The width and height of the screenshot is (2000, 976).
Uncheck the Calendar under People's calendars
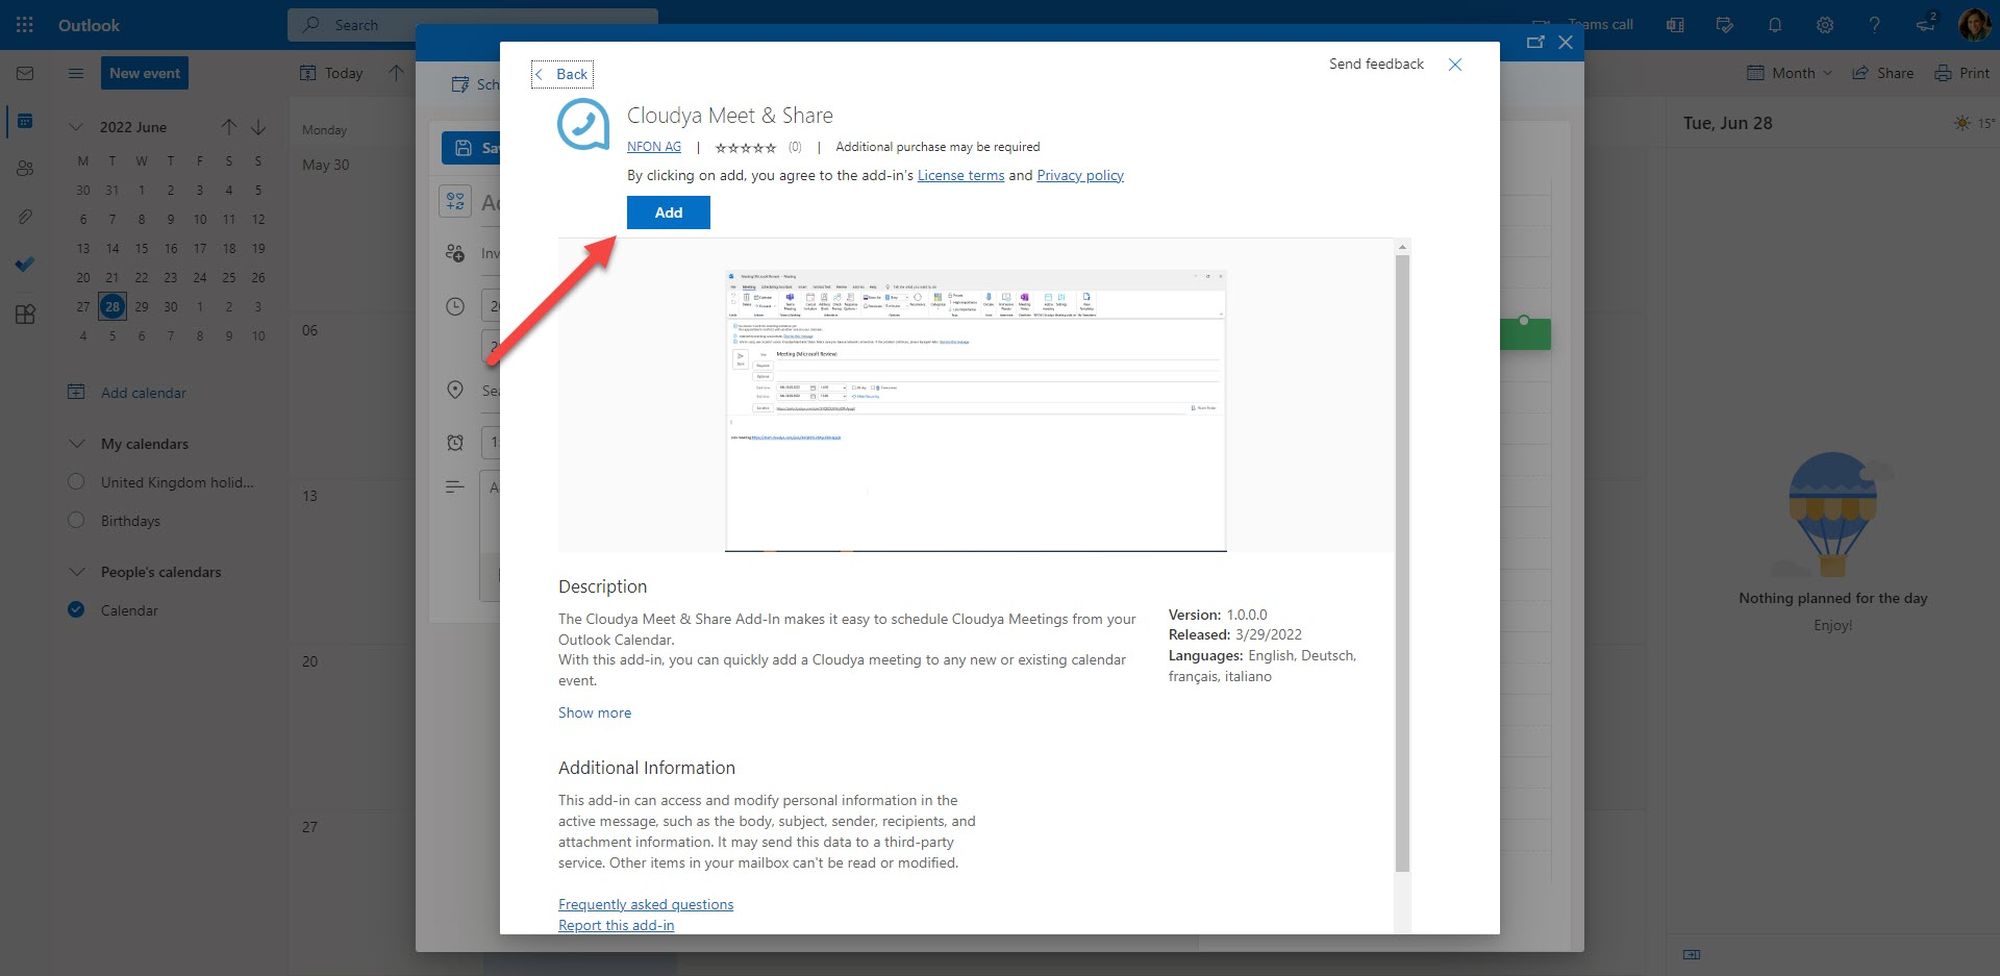pos(76,610)
